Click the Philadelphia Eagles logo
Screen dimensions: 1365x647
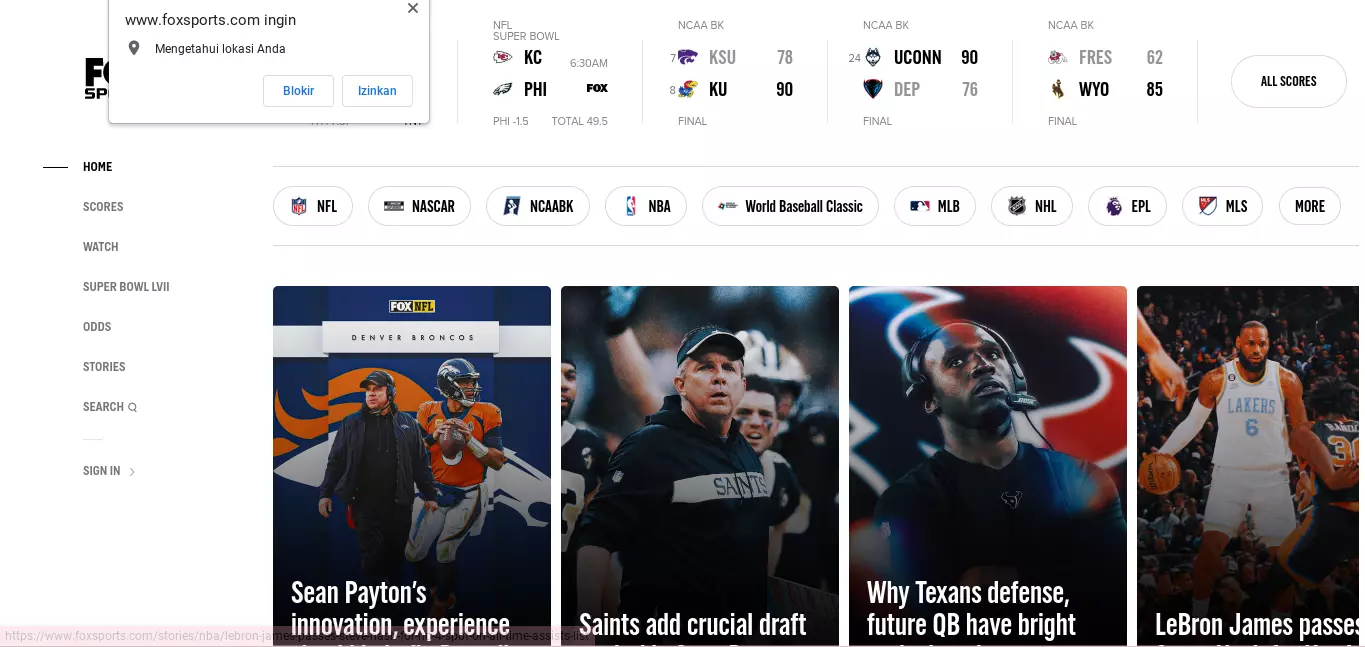pyautogui.click(x=503, y=89)
